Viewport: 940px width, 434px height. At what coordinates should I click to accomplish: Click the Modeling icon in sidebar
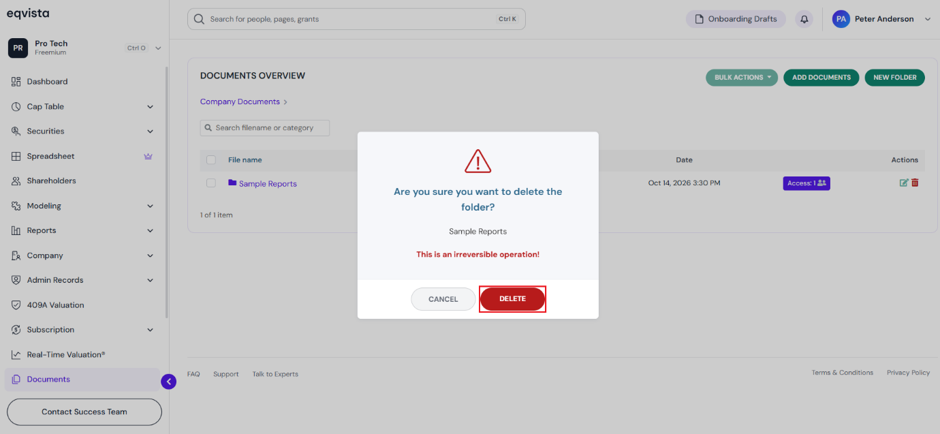(x=16, y=206)
